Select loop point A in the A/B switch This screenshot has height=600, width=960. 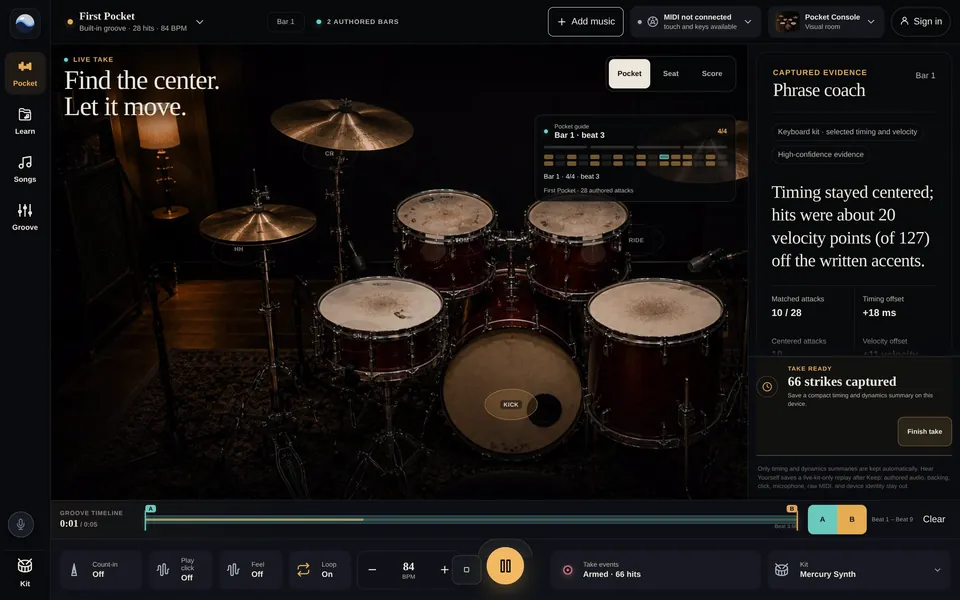pyautogui.click(x=822, y=519)
